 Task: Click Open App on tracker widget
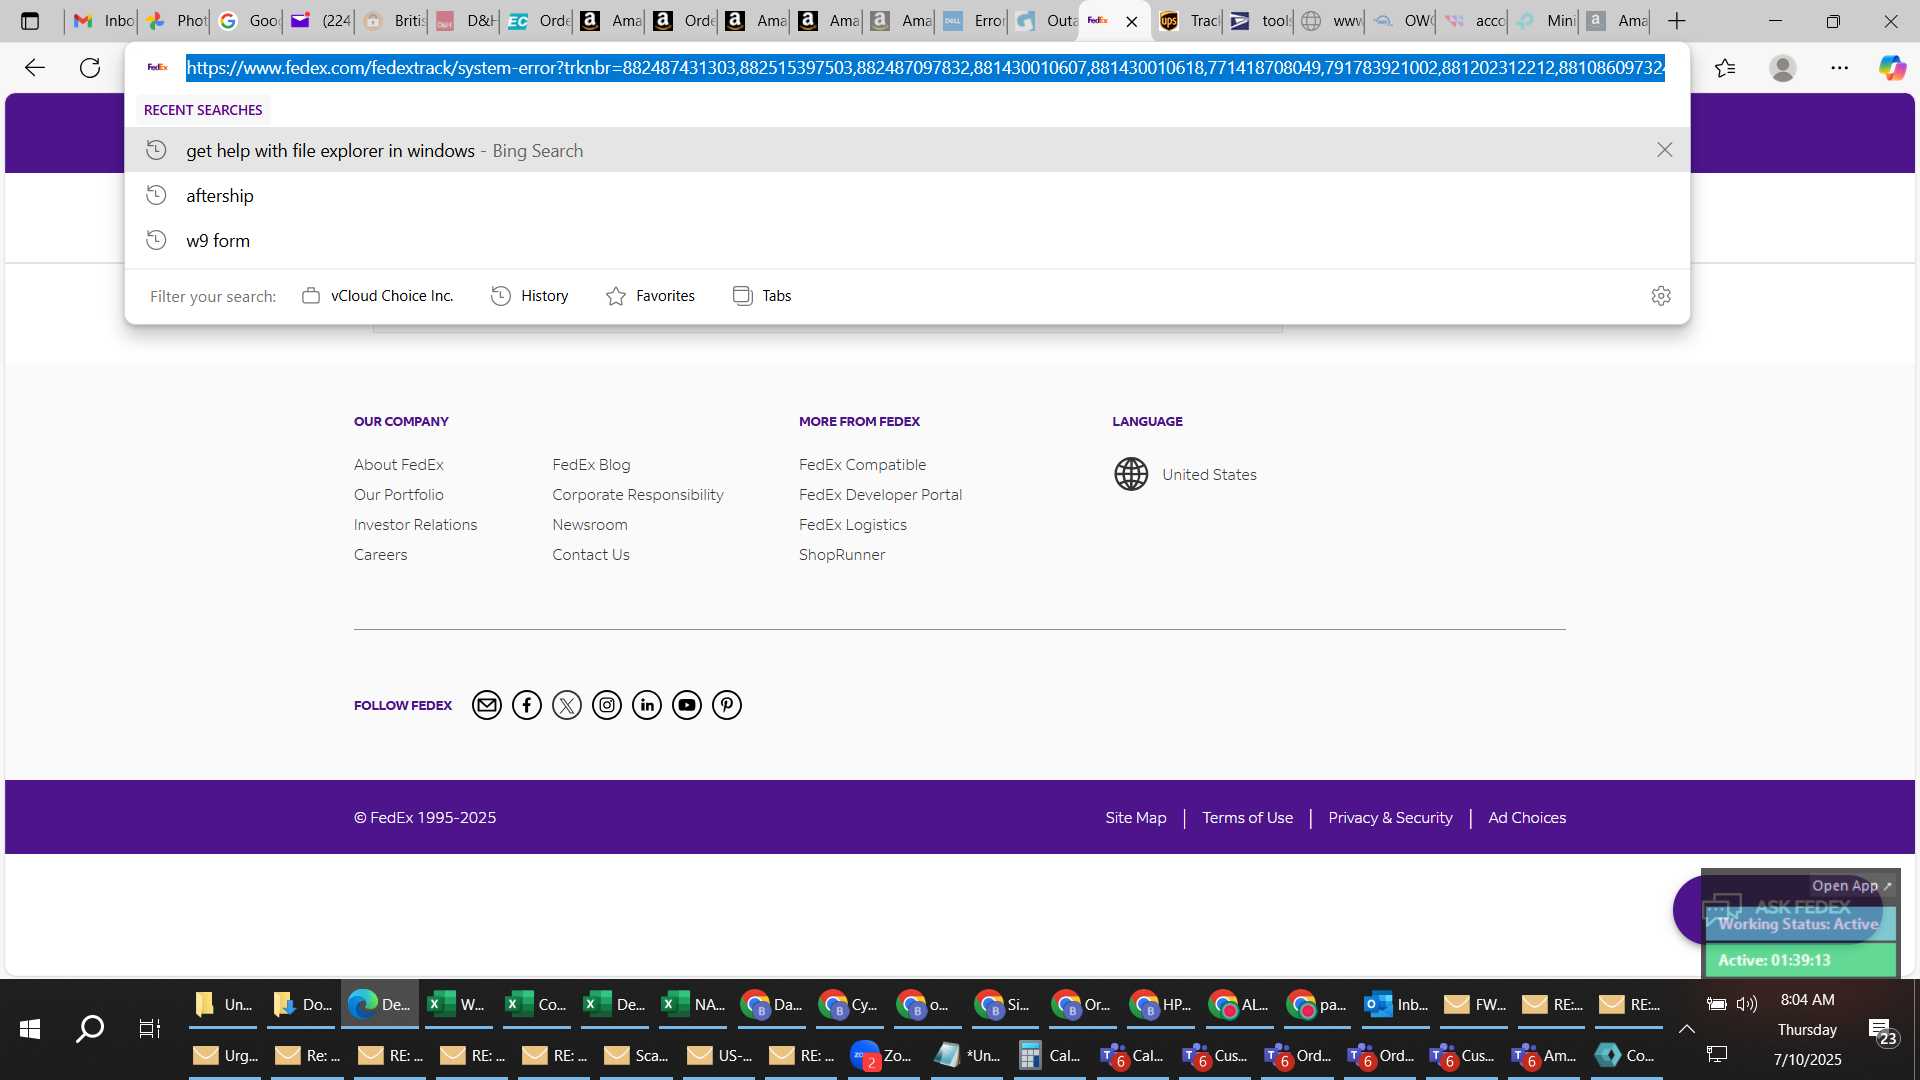1851,886
